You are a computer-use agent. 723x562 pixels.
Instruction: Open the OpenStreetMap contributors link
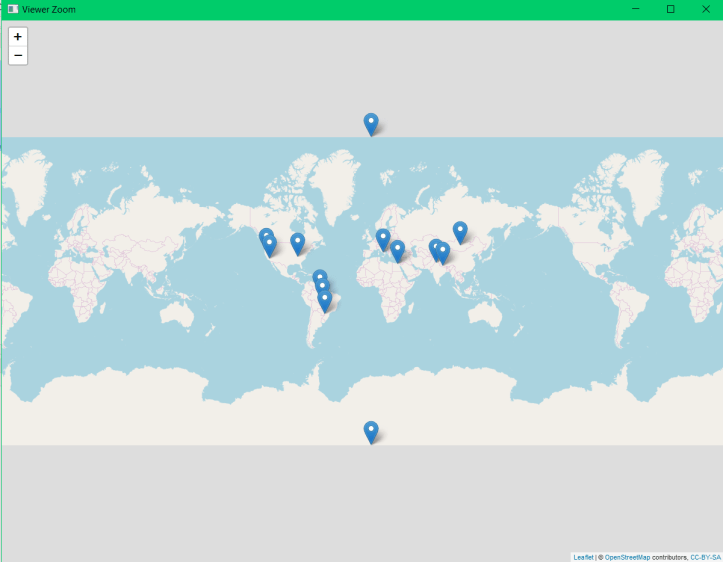pyautogui.click(x=627, y=557)
